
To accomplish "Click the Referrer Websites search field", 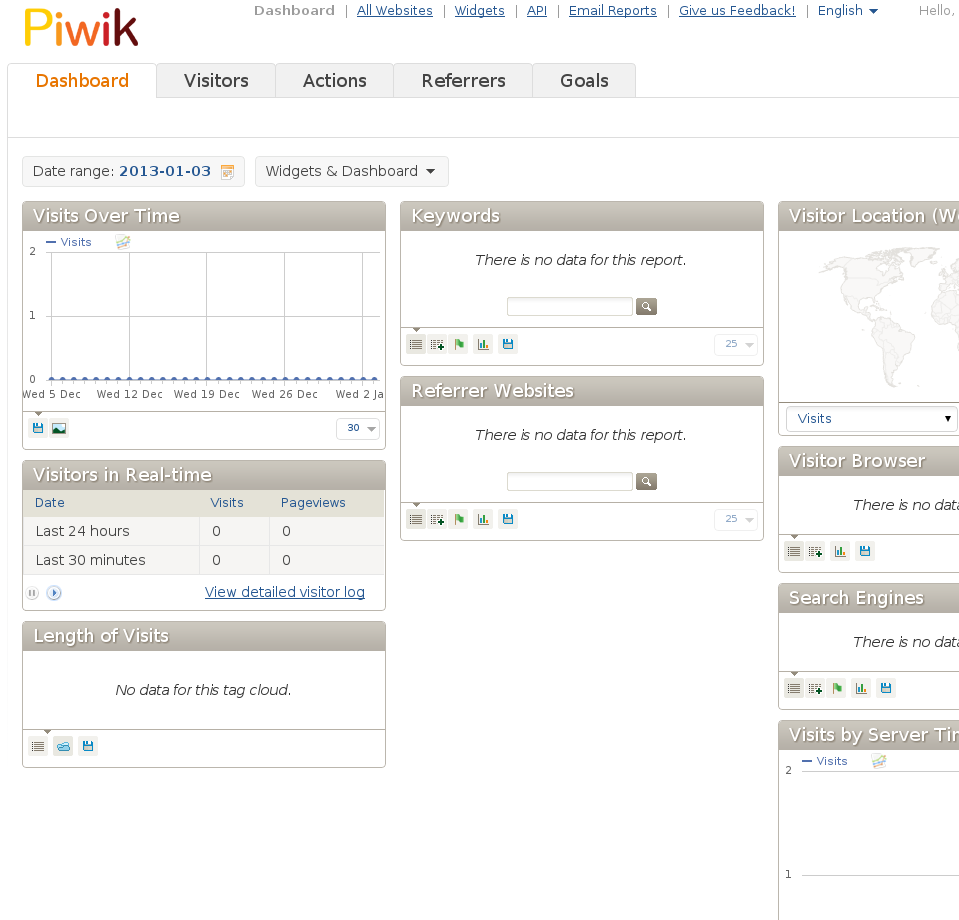I will [569, 482].
